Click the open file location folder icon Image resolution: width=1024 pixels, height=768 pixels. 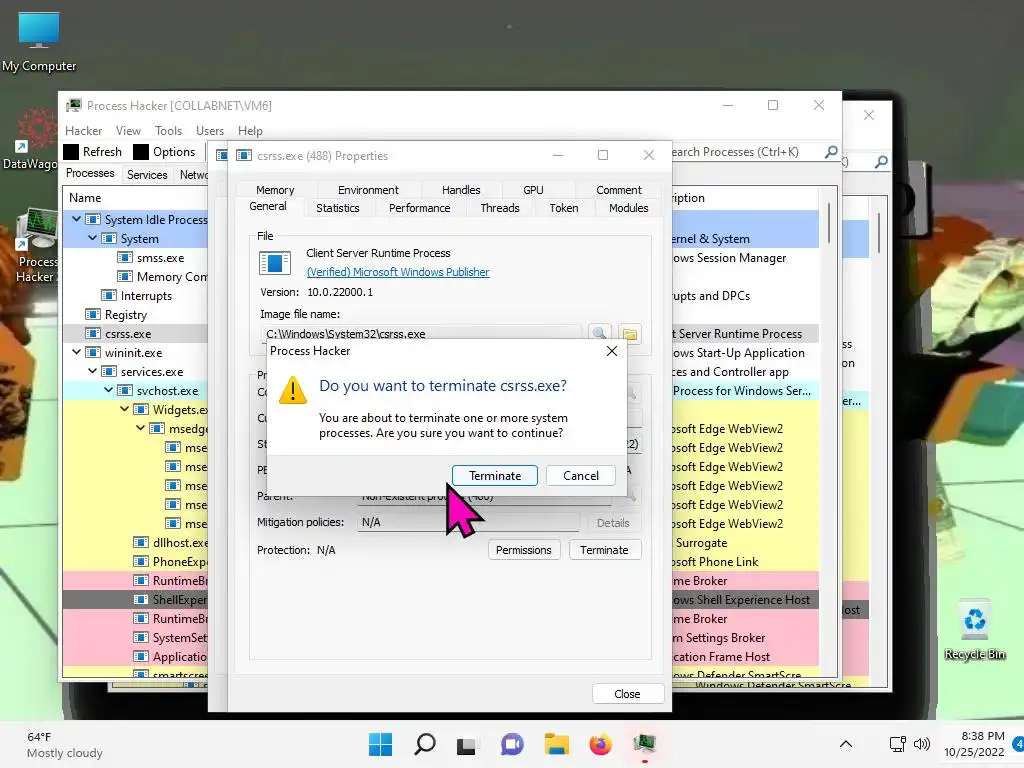point(630,333)
